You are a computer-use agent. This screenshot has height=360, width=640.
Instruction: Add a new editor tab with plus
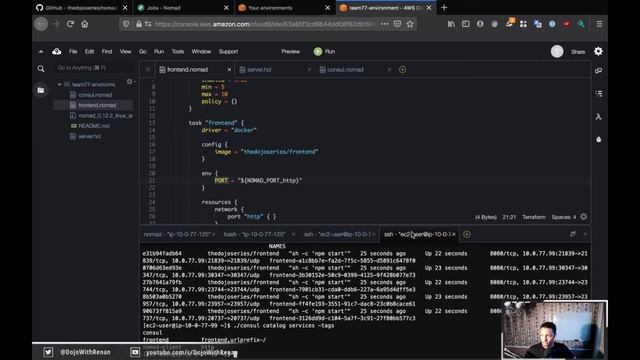point(402,70)
